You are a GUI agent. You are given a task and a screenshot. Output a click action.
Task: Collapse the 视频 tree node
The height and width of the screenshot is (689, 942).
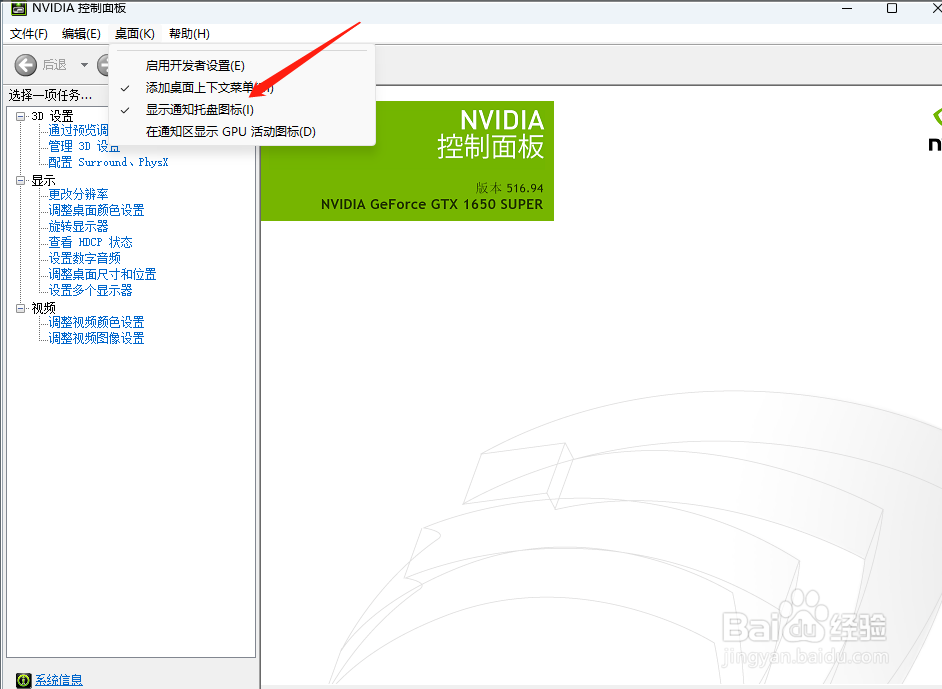(20, 308)
